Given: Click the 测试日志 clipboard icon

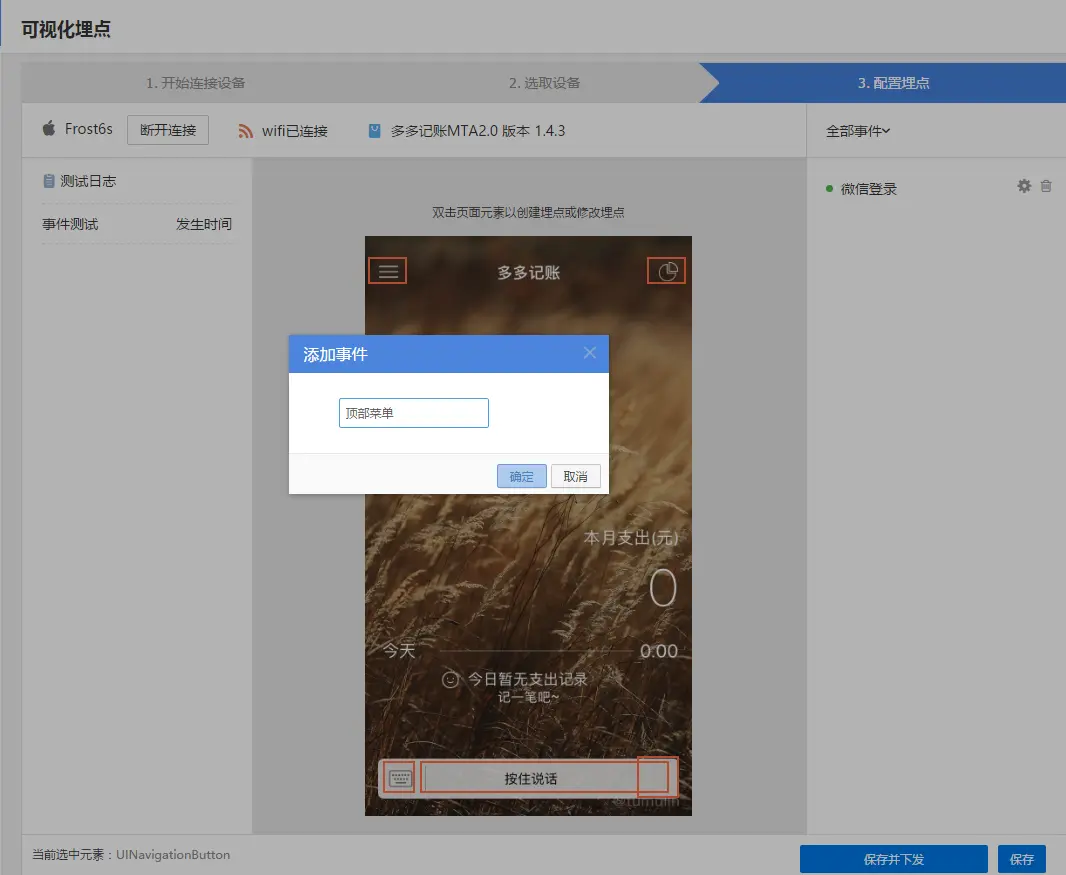Looking at the screenshot, I should (49, 181).
